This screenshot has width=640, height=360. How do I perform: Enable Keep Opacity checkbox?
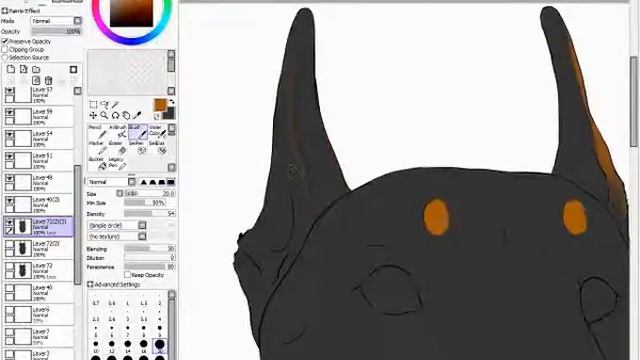(127, 275)
